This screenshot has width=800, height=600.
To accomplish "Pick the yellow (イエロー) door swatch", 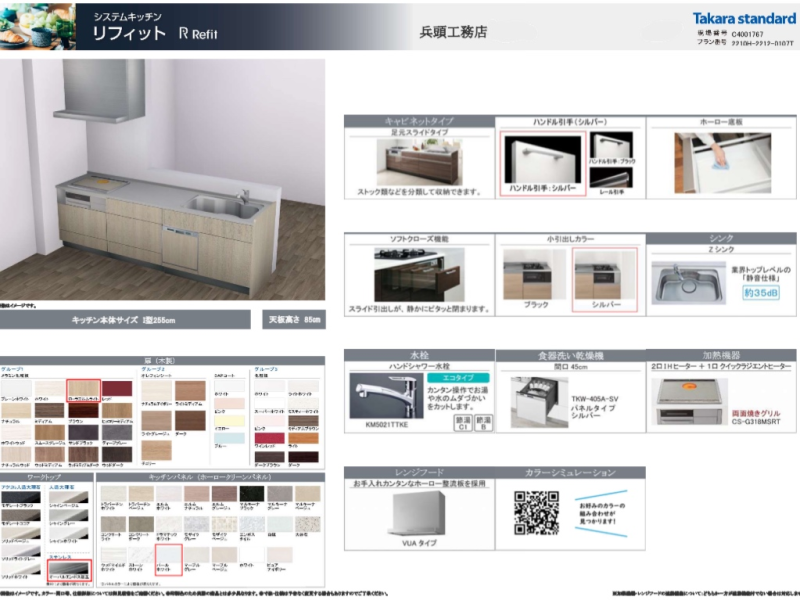I will [229, 422].
